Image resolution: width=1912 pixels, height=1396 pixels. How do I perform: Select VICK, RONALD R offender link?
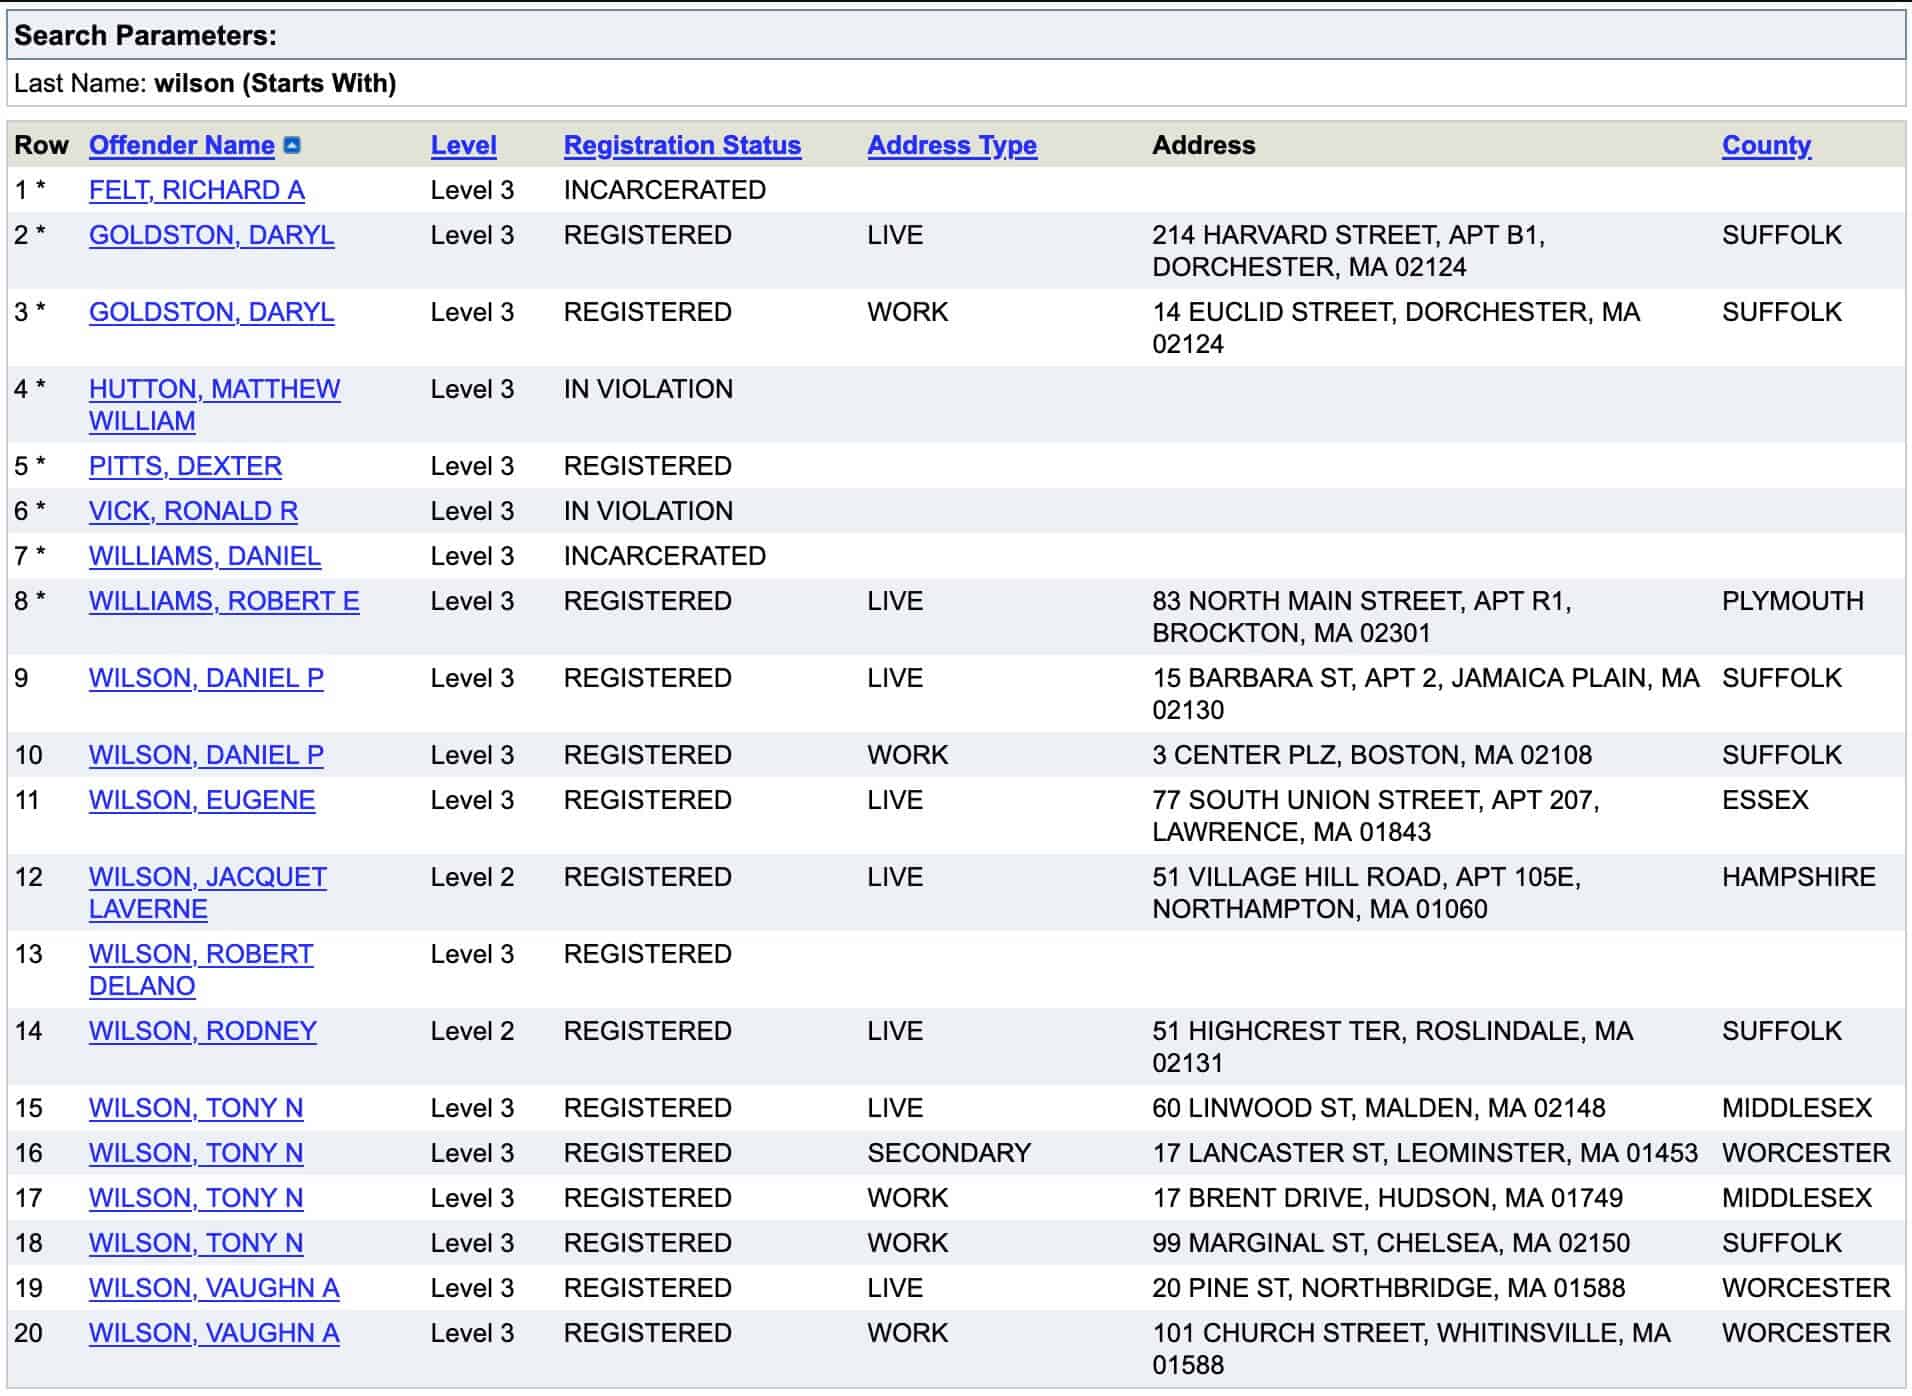(x=193, y=511)
